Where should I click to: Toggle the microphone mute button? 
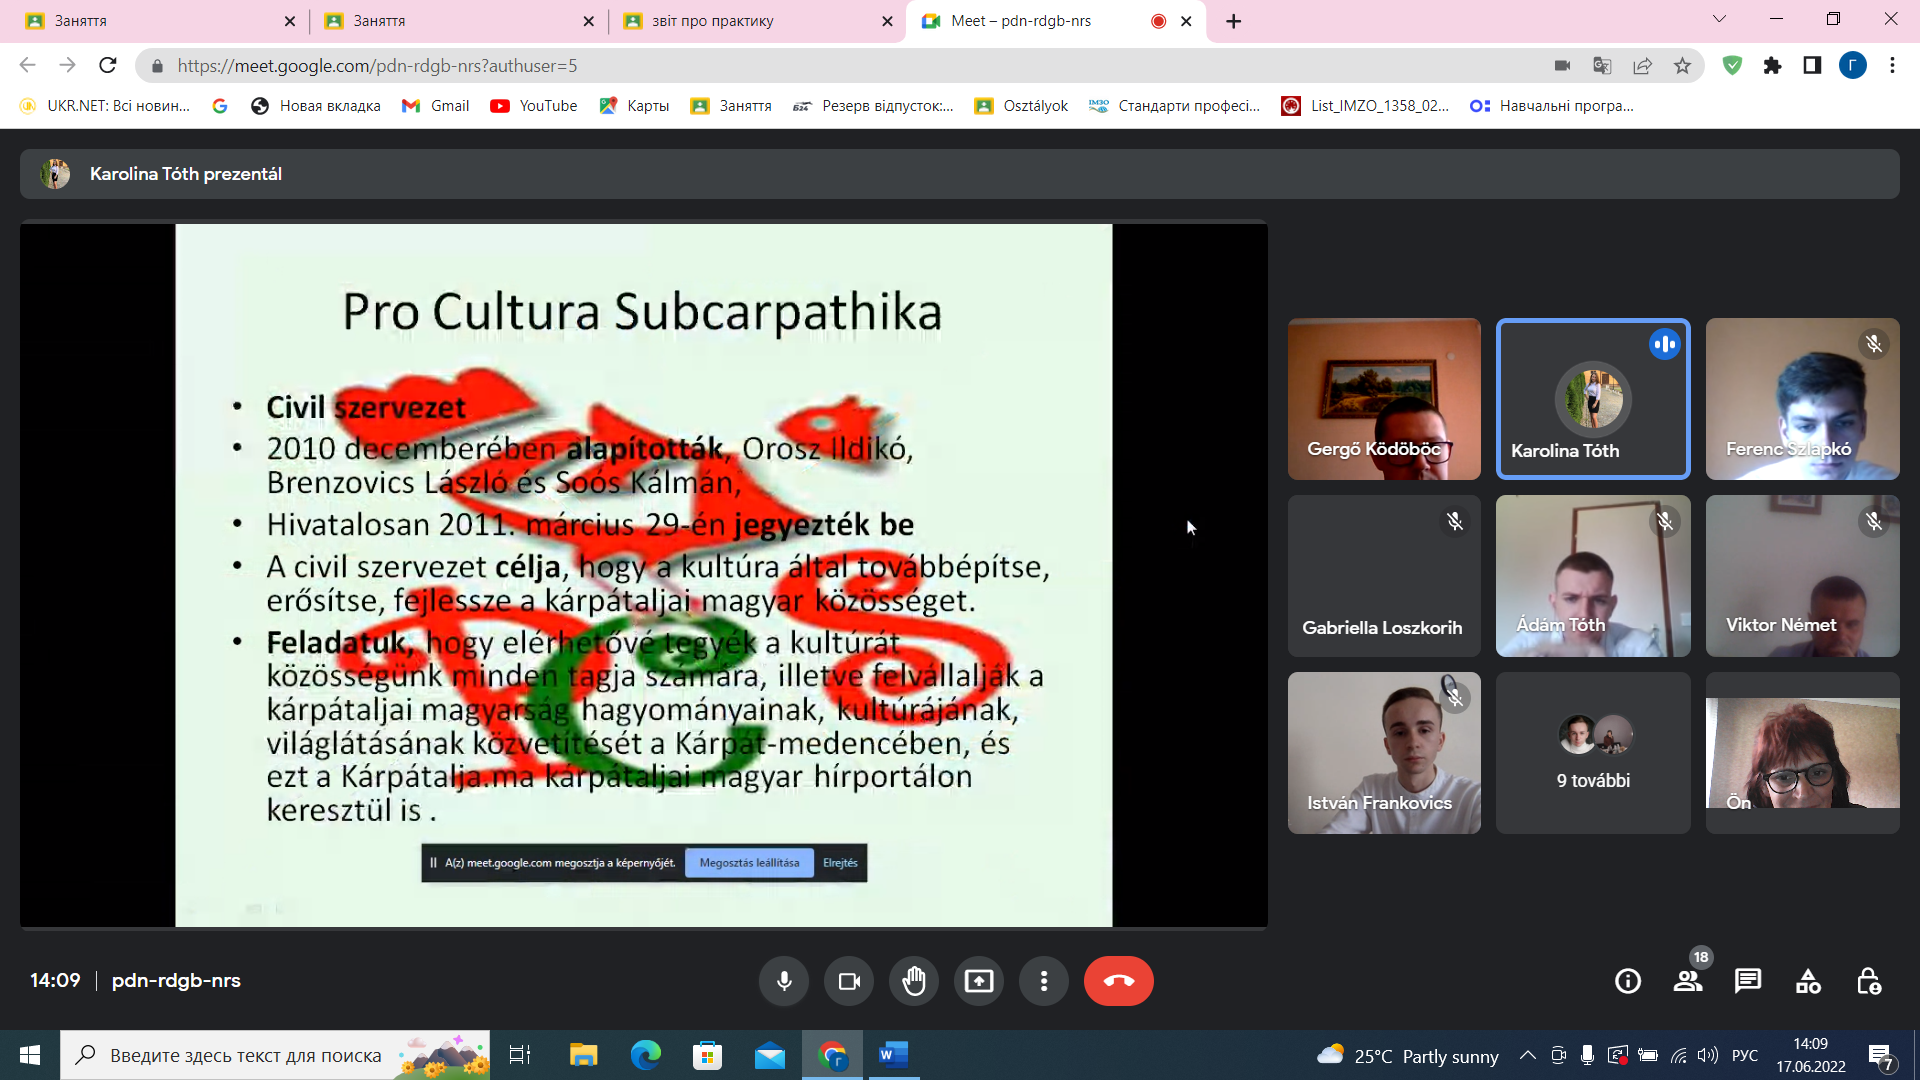tap(784, 981)
